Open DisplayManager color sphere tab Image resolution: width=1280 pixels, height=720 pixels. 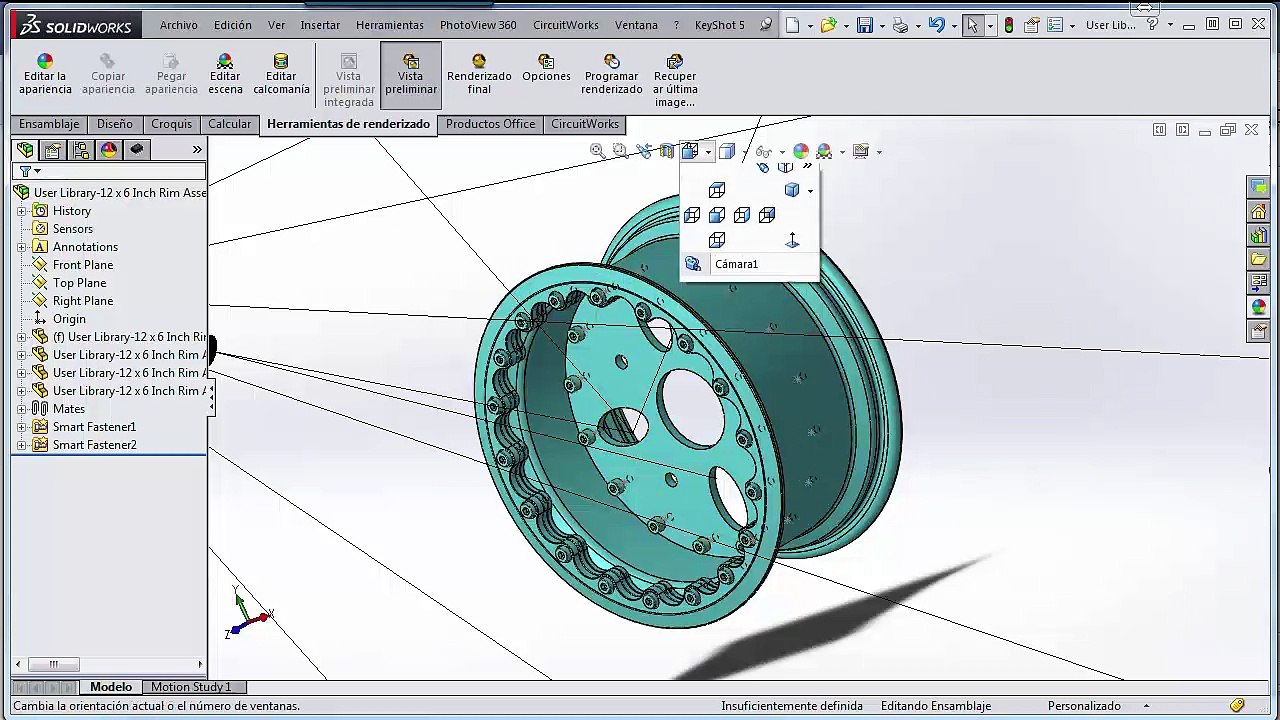click(x=109, y=150)
